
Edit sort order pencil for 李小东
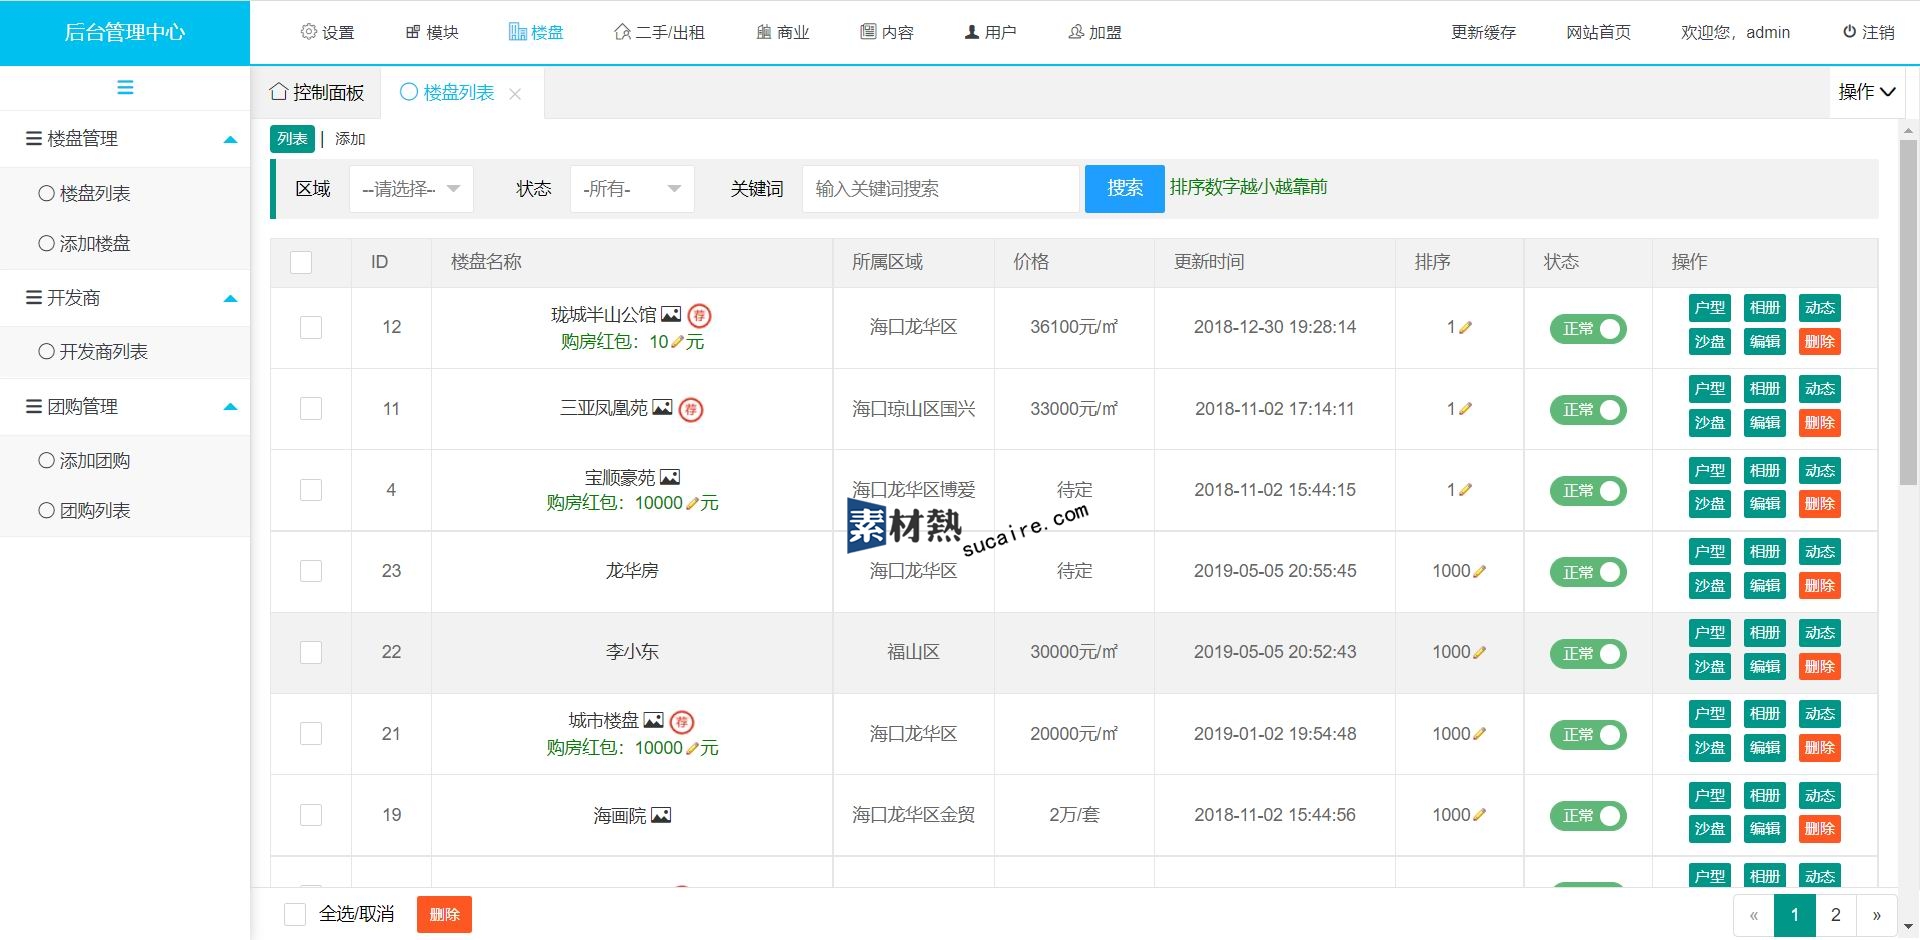pyautogui.click(x=1480, y=652)
